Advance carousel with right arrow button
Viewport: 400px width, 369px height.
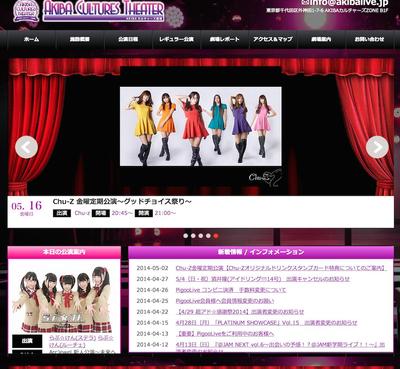click(377, 147)
